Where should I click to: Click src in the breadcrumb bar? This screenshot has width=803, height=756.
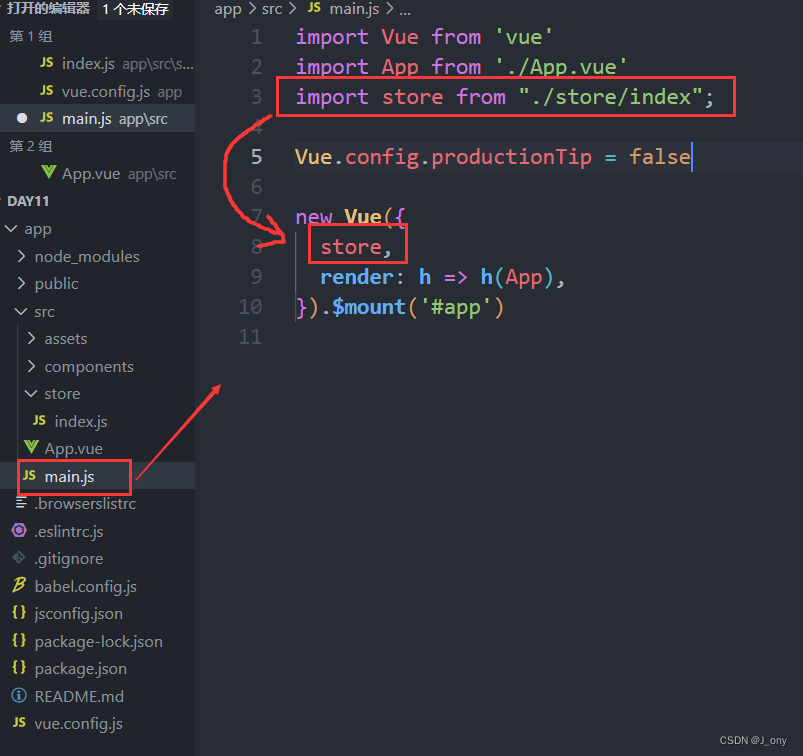point(271,9)
